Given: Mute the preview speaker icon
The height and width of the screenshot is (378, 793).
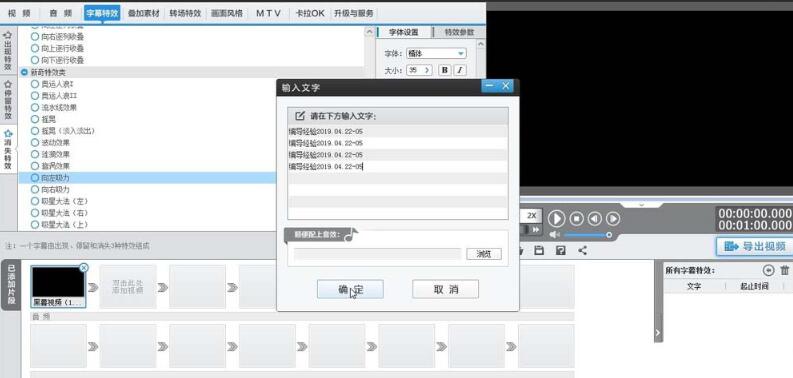Looking at the screenshot, I should [555, 235].
